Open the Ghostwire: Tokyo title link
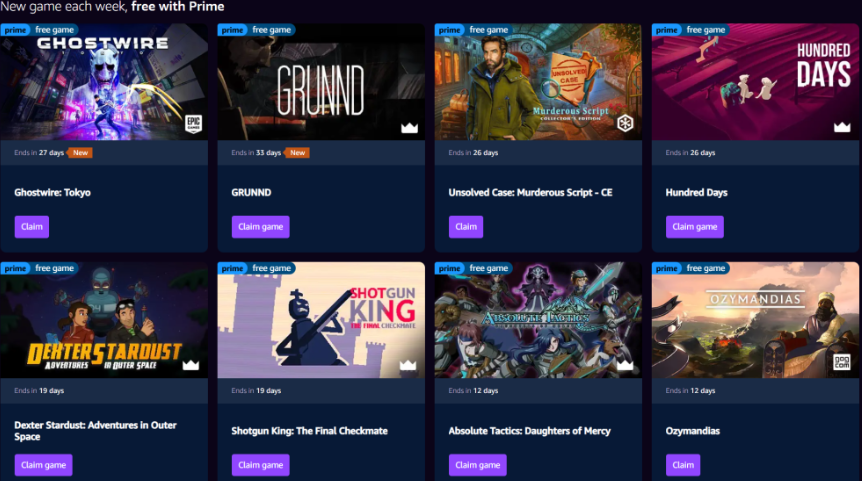 click(x=52, y=192)
